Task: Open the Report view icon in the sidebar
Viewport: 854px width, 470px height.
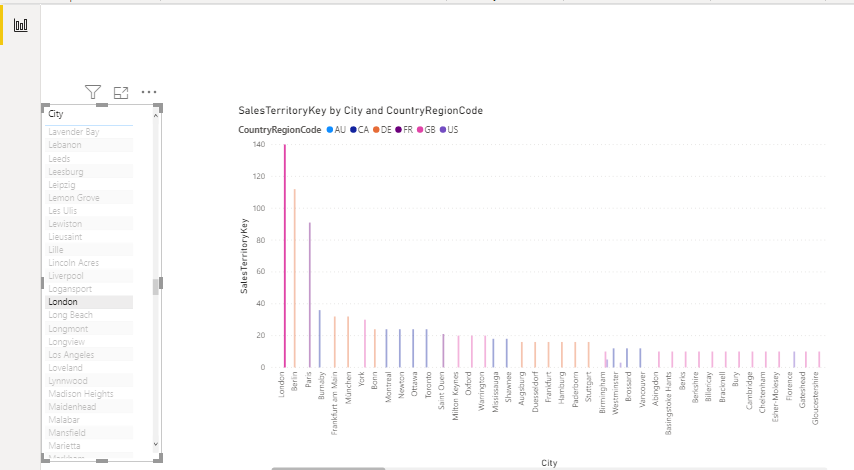Action: coord(21,25)
